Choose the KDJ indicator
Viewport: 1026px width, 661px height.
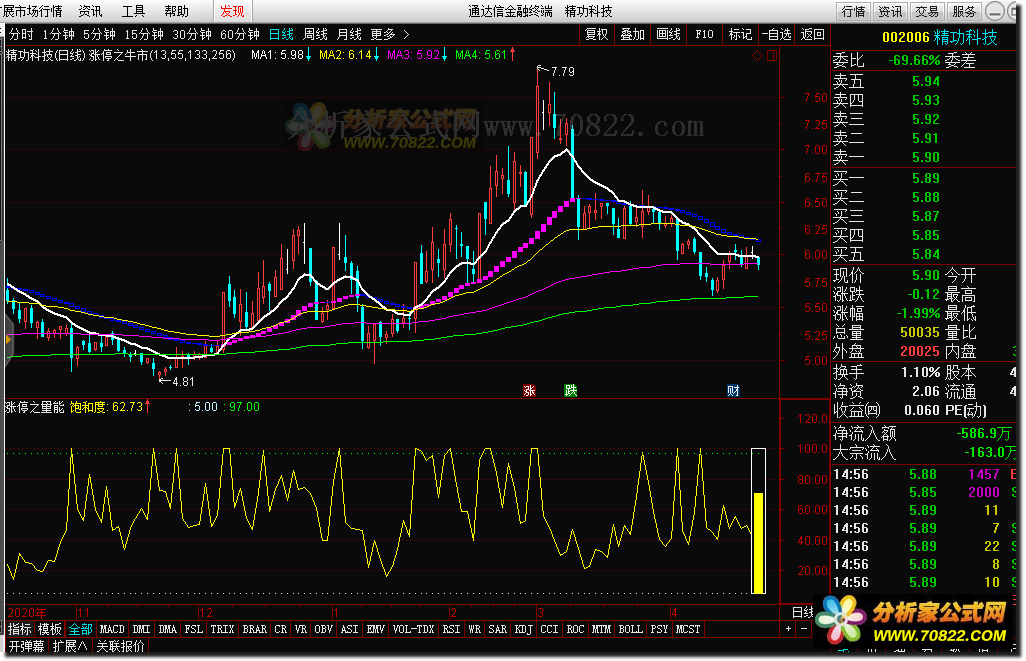click(523, 630)
